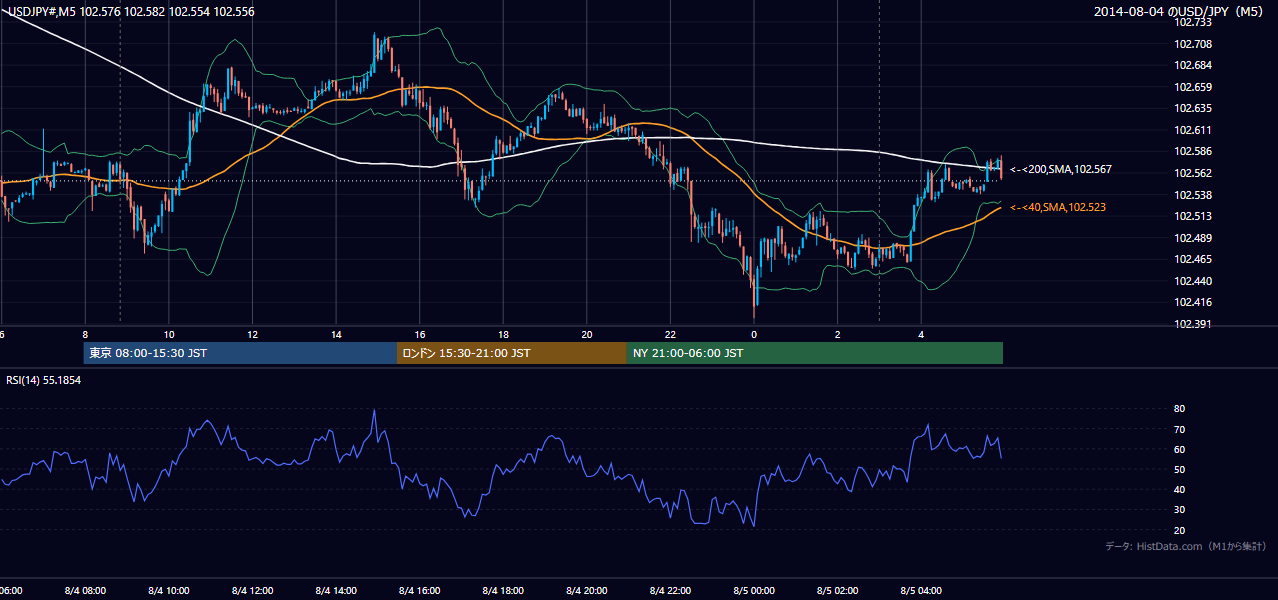Click hour label 12 under the price chart
The width and height of the screenshot is (1278, 600).
click(253, 334)
